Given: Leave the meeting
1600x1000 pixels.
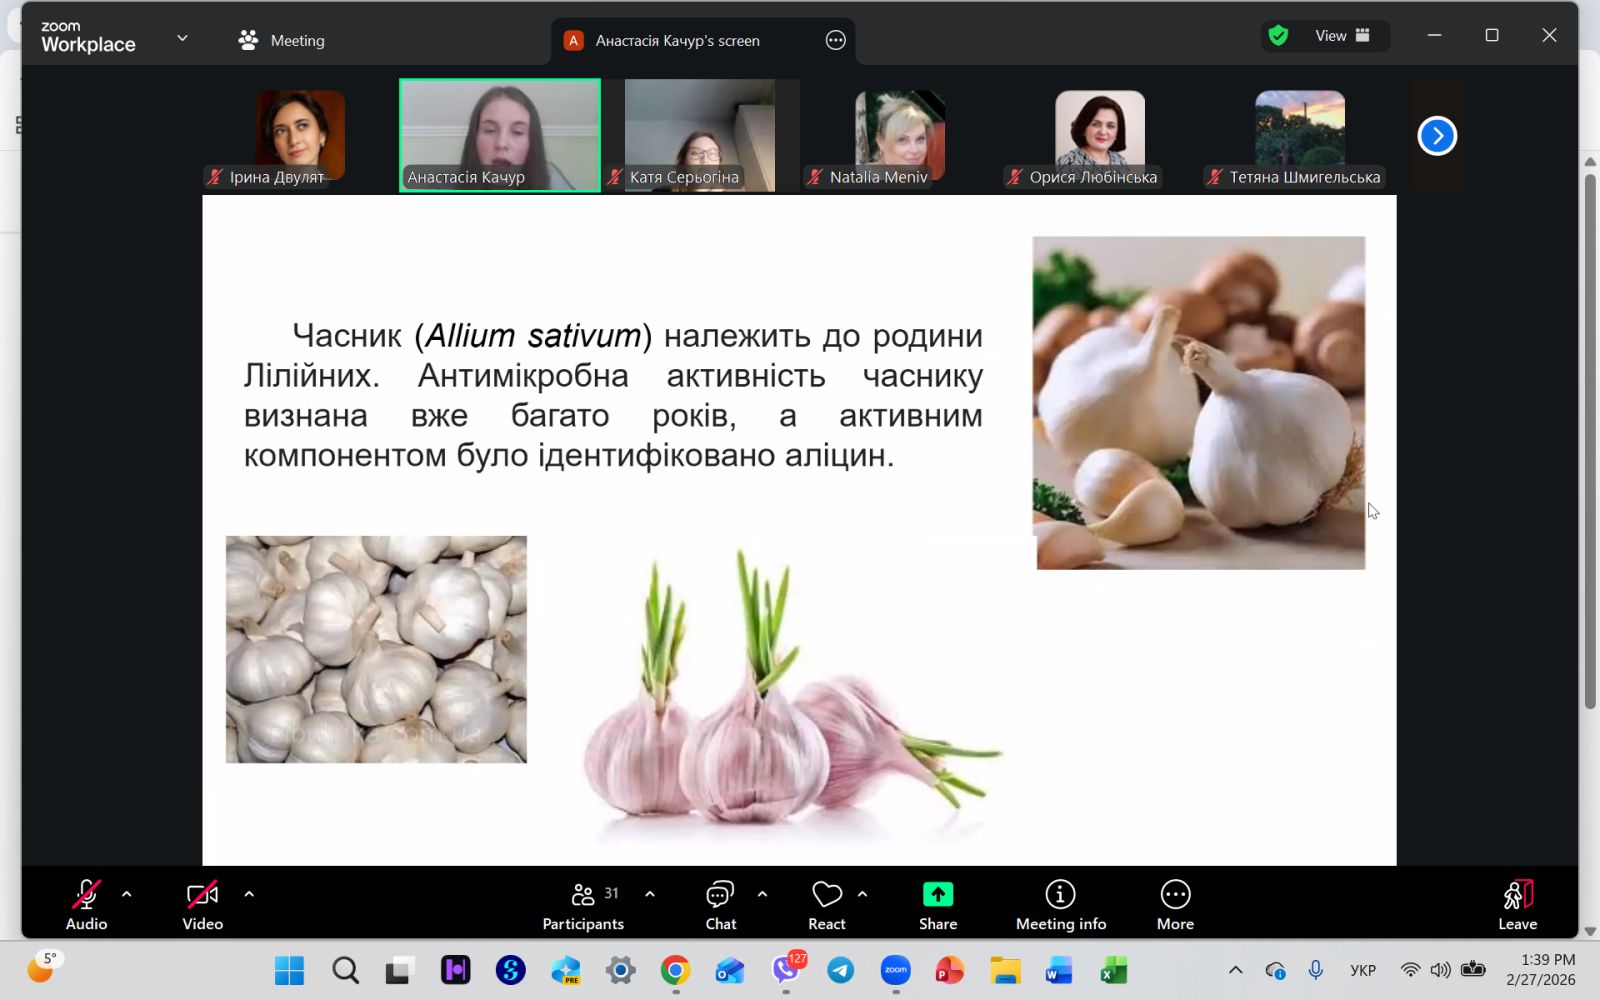Looking at the screenshot, I should [x=1517, y=905].
